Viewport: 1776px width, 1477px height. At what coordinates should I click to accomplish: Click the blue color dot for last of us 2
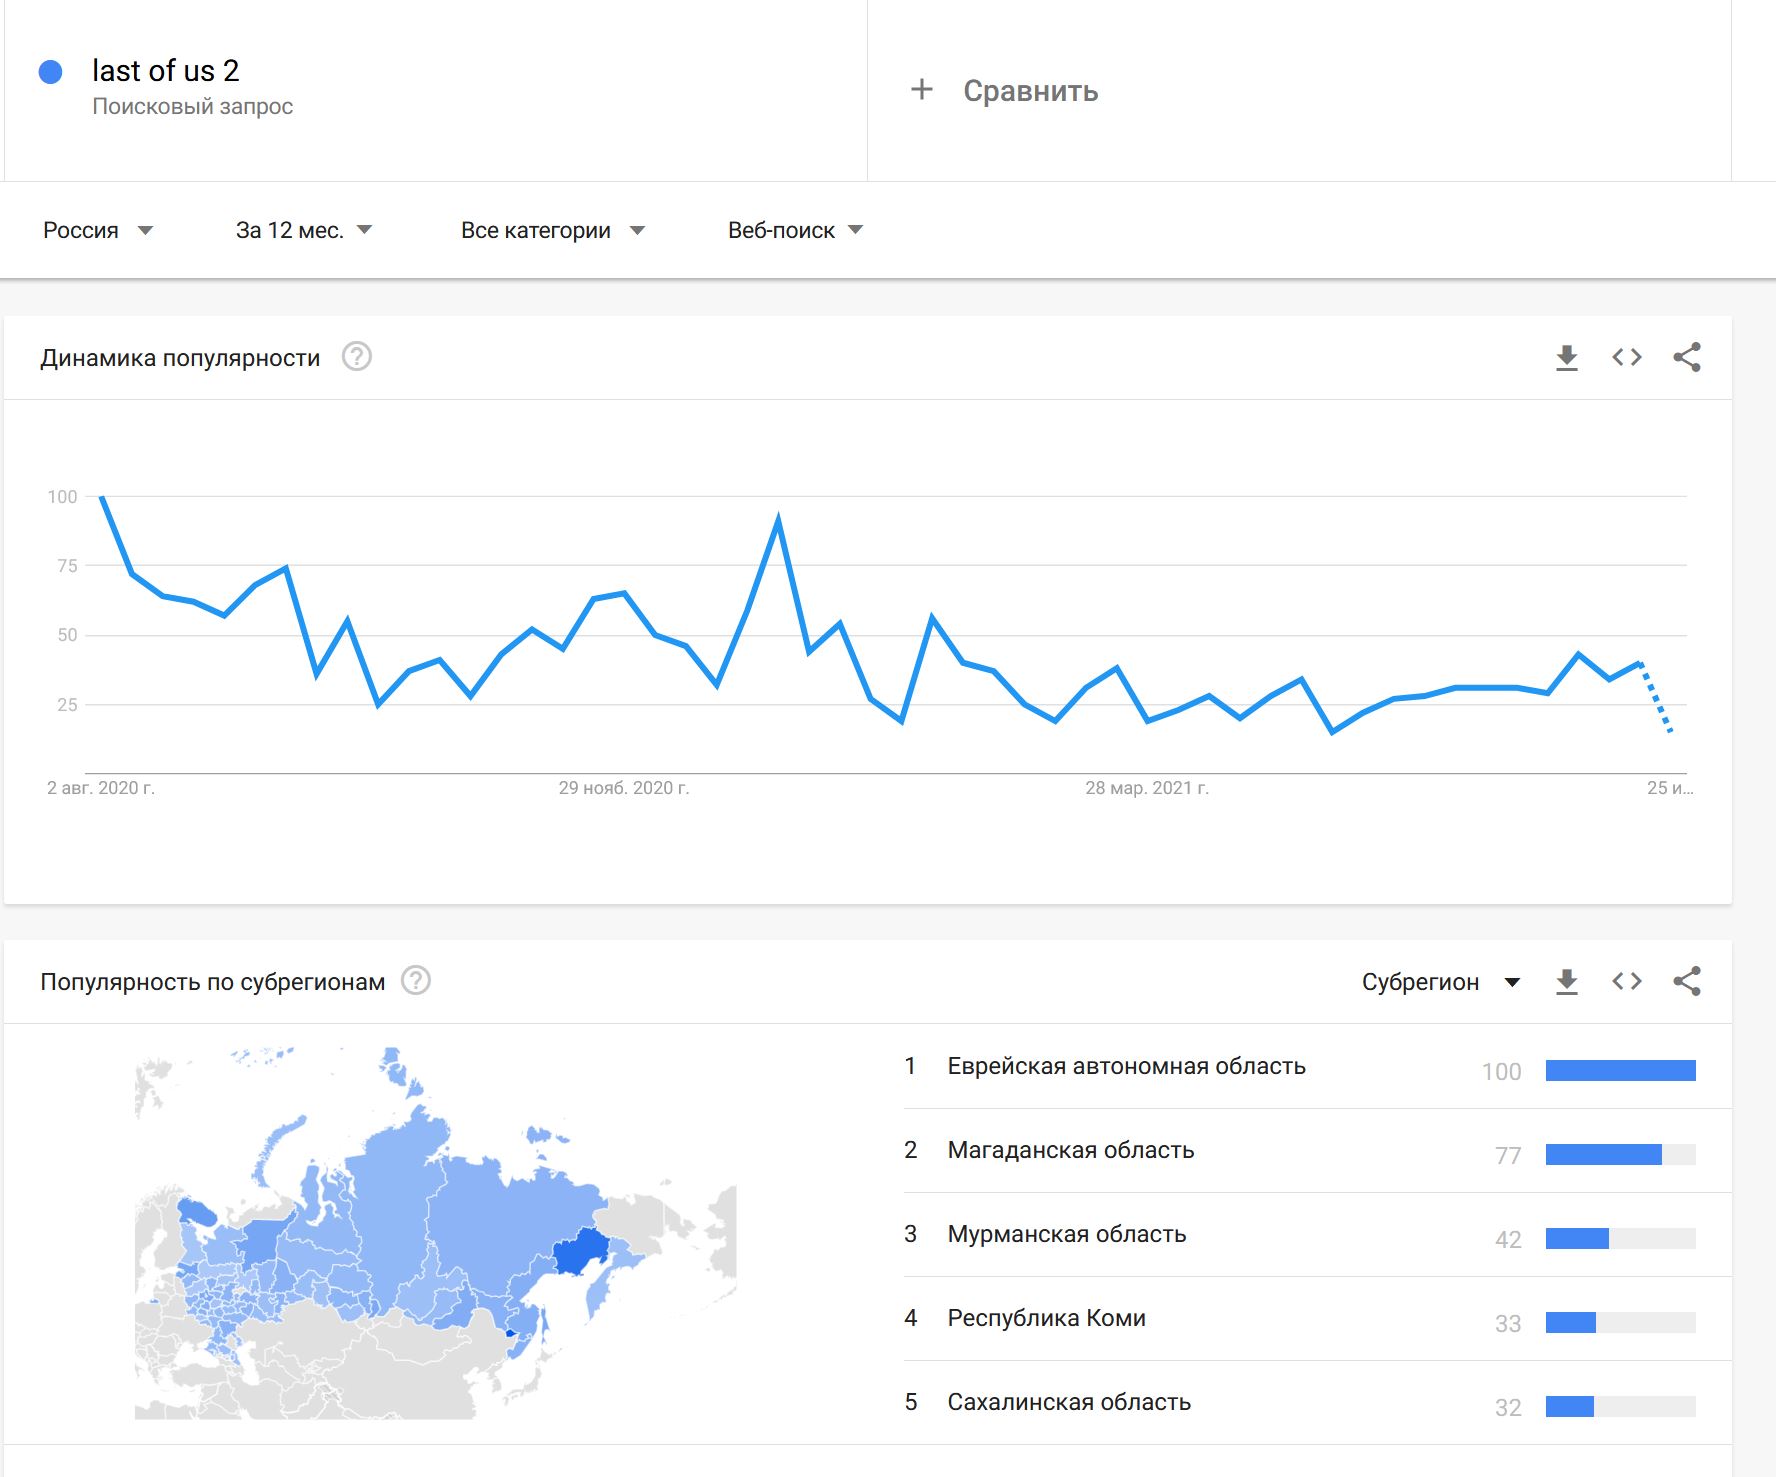[x=51, y=72]
